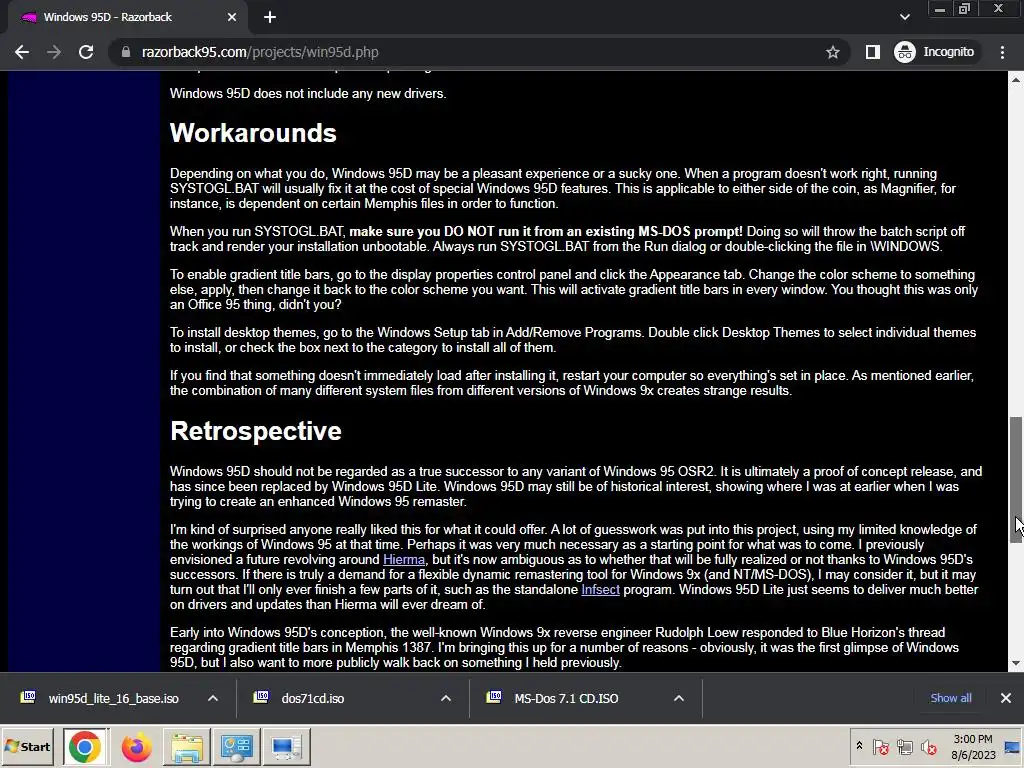Close the downloads bar

1006,698
